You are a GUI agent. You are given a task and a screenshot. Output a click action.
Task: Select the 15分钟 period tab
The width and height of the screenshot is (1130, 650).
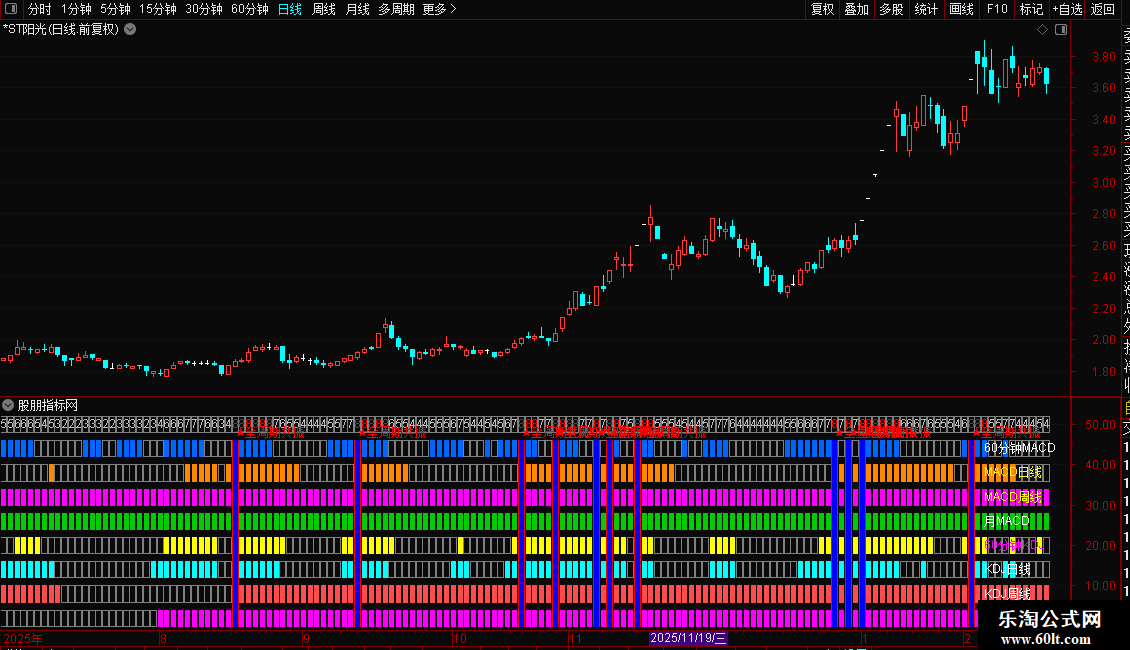point(158,9)
